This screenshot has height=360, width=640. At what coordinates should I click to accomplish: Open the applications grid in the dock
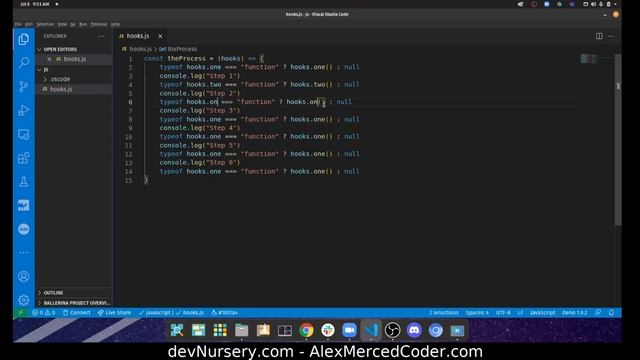click(x=220, y=330)
